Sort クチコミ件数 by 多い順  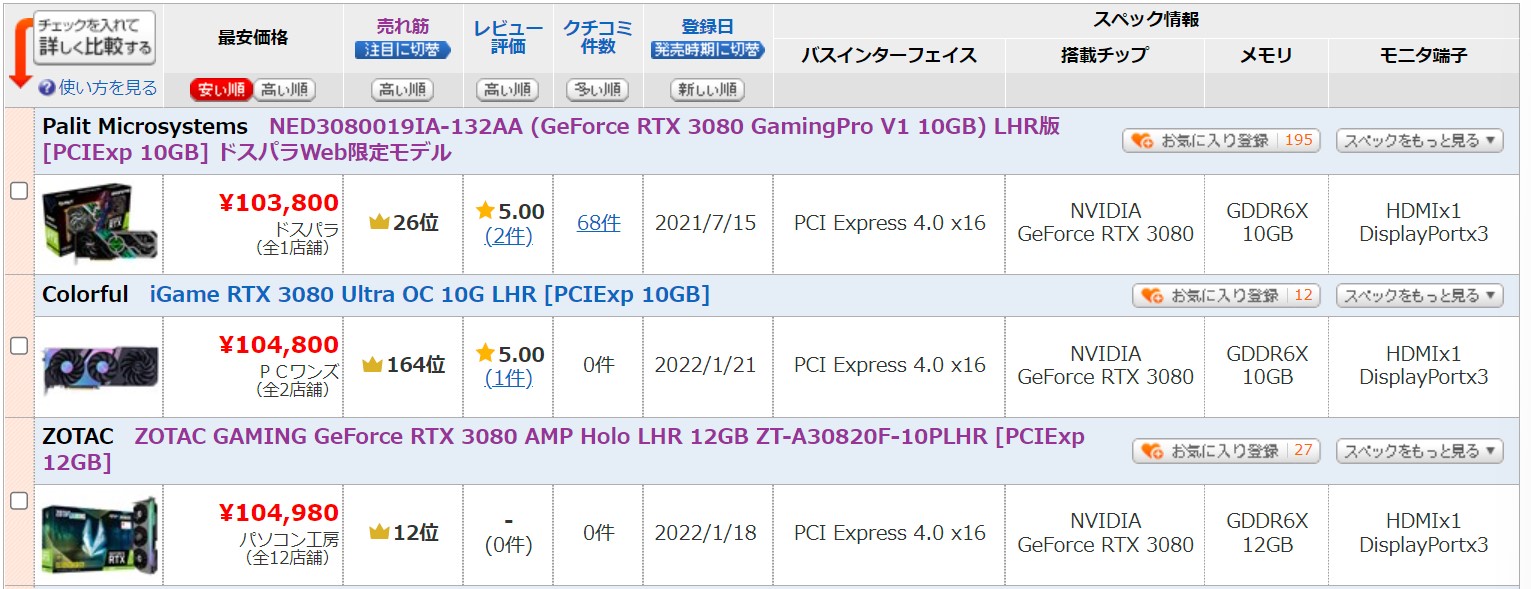pyautogui.click(x=597, y=90)
